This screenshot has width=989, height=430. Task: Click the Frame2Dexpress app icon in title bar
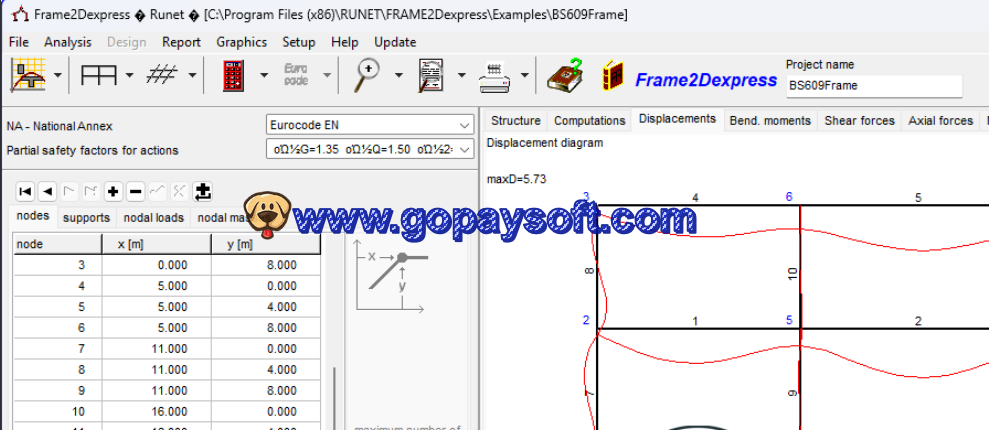21,13
